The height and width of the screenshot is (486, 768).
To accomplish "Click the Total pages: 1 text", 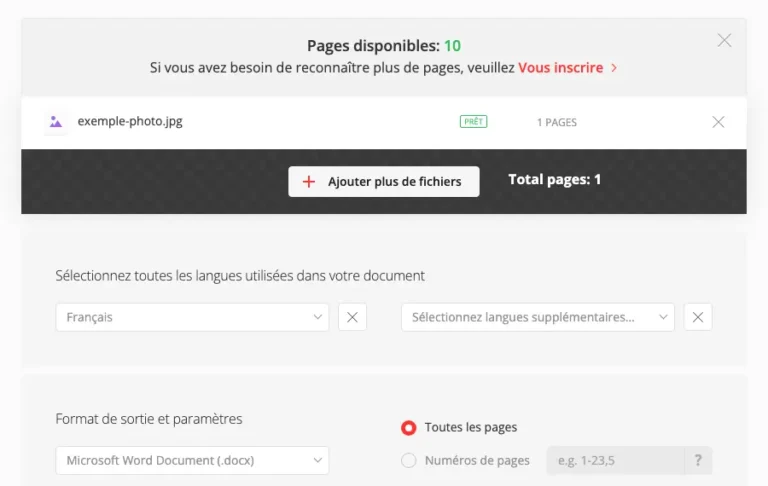I will click(554, 180).
